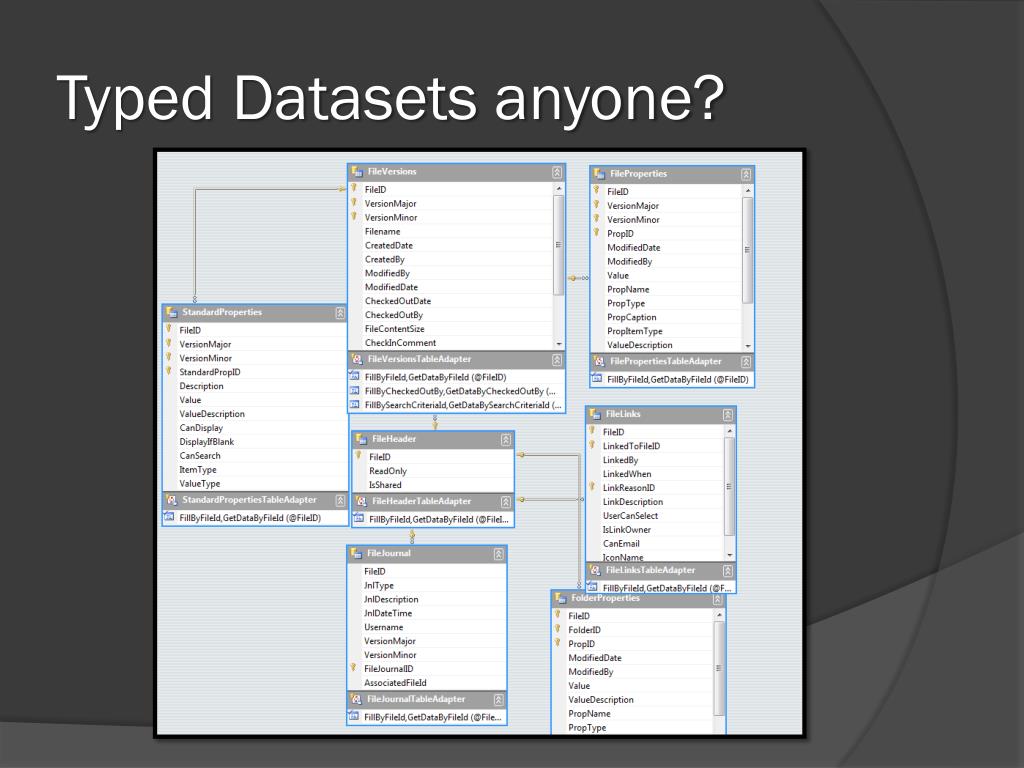Select ValueDescription column in FolderProperties

tap(601, 700)
